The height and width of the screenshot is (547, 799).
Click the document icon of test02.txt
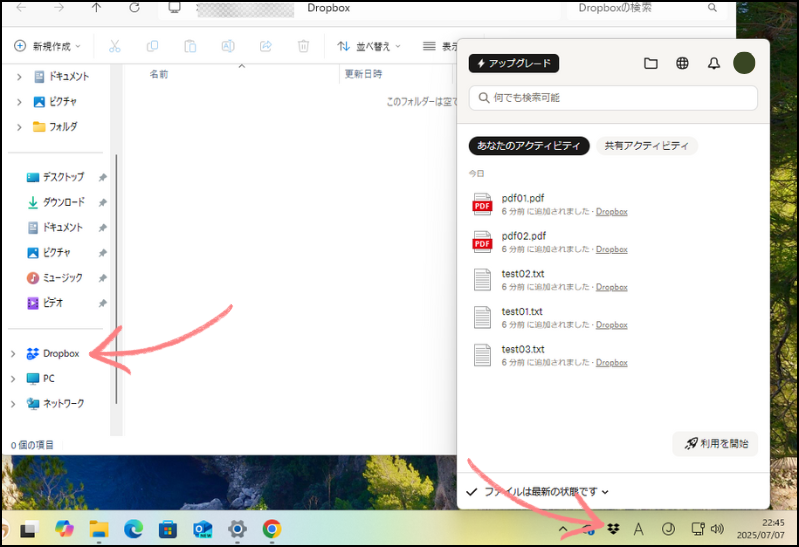(x=482, y=279)
